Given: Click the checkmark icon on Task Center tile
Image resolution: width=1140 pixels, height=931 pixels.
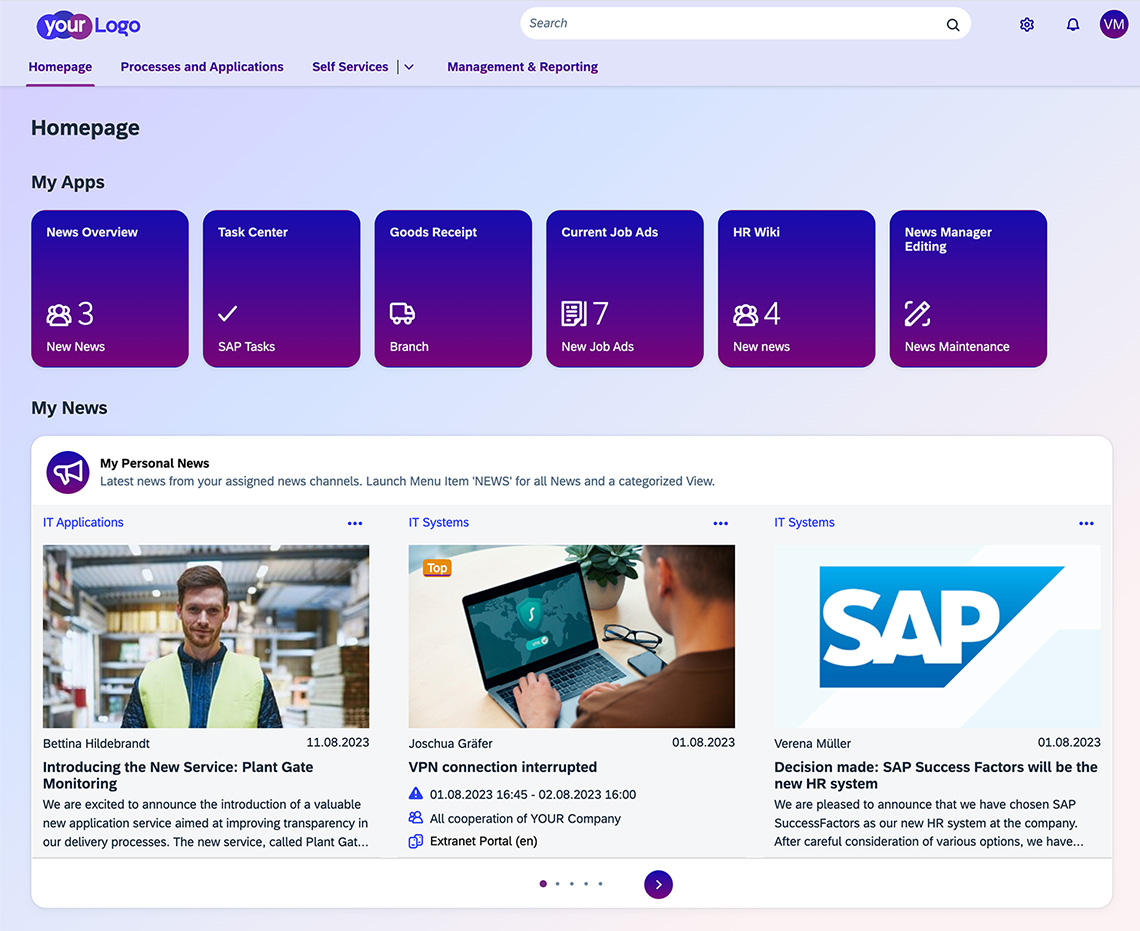Looking at the screenshot, I should pyautogui.click(x=228, y=314).
